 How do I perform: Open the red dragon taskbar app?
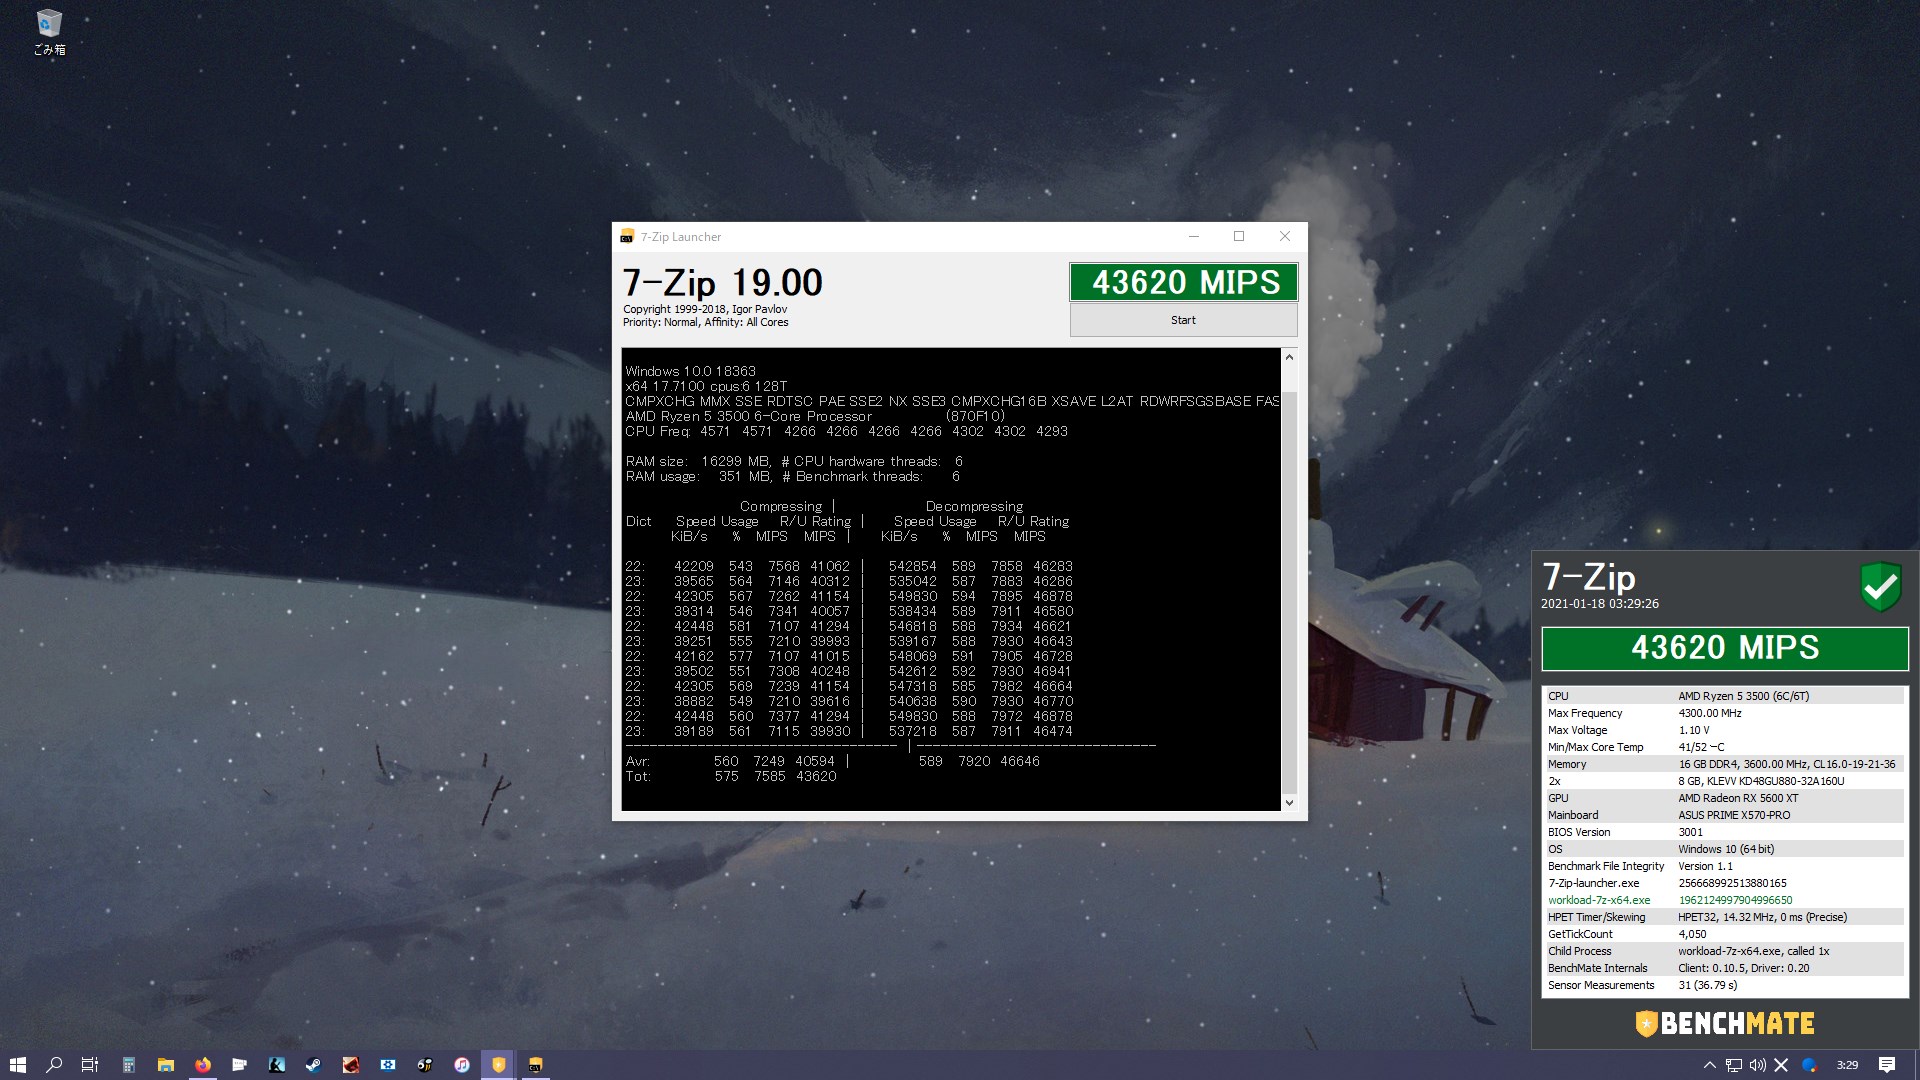click(x=351, y=1065)
